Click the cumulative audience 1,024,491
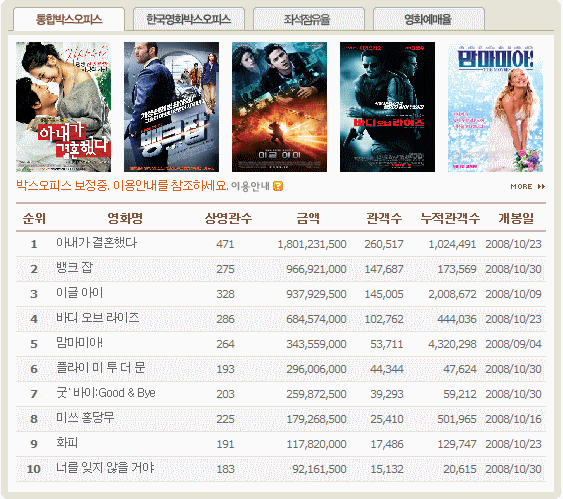The height and width of the screenshot is (499, 563). point(452,244)
